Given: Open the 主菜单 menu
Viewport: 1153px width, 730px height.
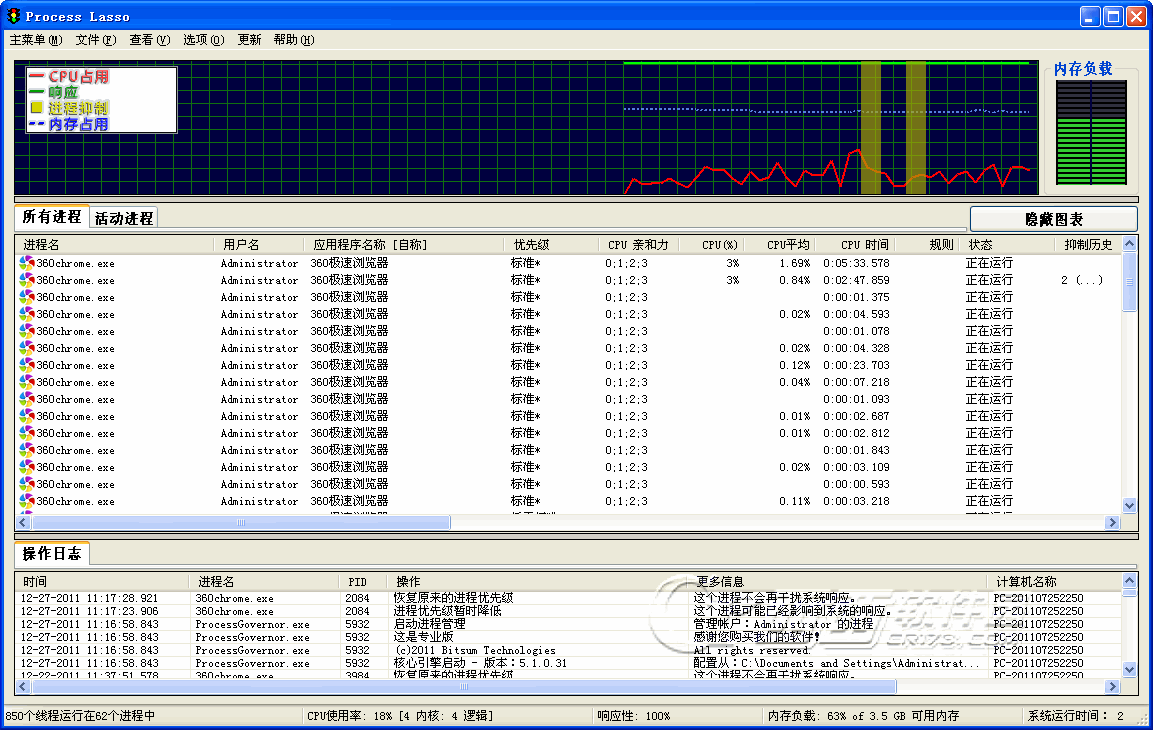Looking at the screenshot, I should (x=35, y=40).
